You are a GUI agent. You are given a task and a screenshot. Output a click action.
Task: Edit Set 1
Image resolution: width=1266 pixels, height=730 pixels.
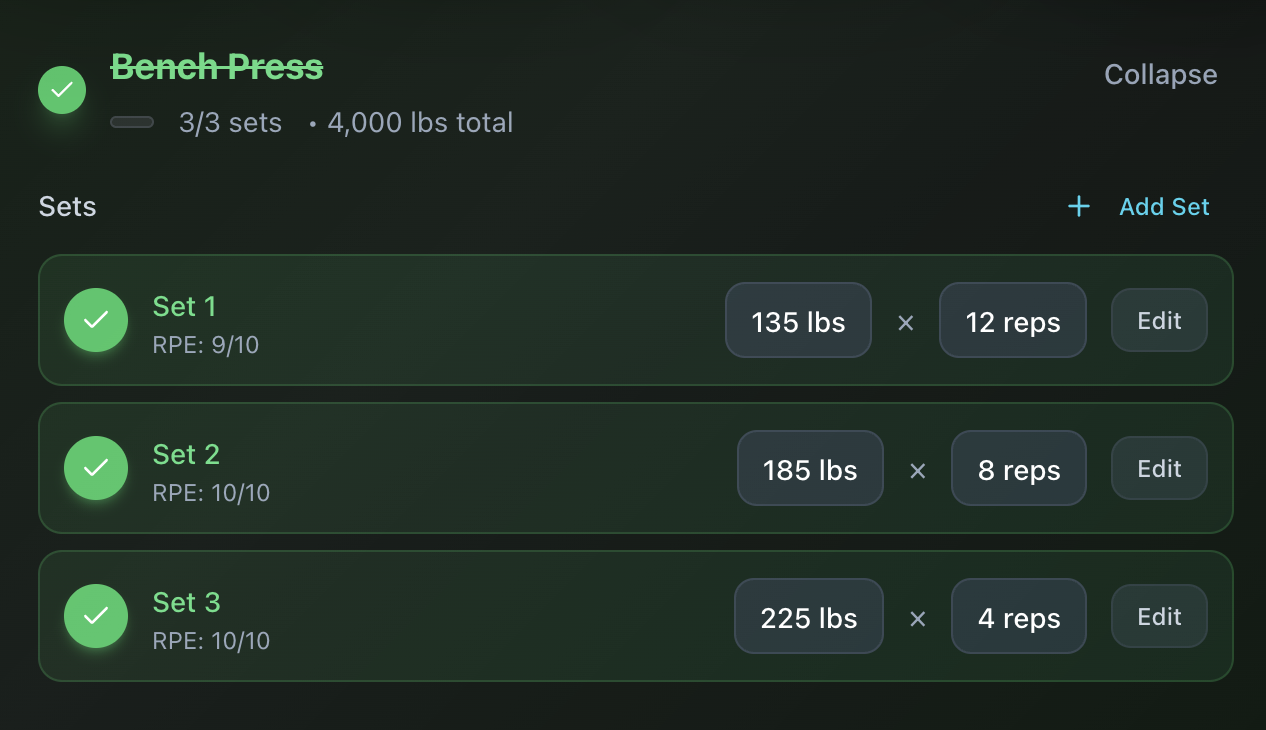(1159, 320)
